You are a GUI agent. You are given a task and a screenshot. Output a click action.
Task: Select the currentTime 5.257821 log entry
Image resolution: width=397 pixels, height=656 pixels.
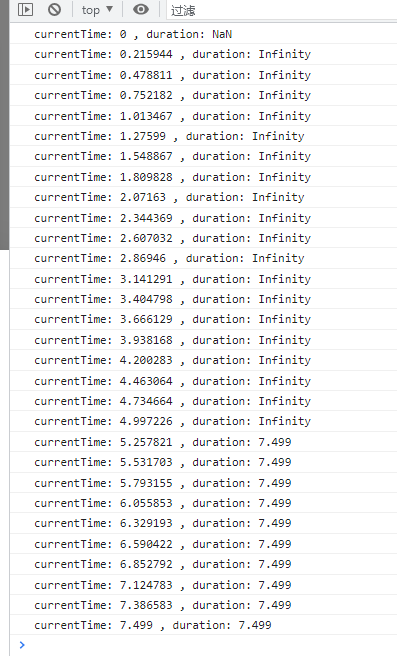203,442
